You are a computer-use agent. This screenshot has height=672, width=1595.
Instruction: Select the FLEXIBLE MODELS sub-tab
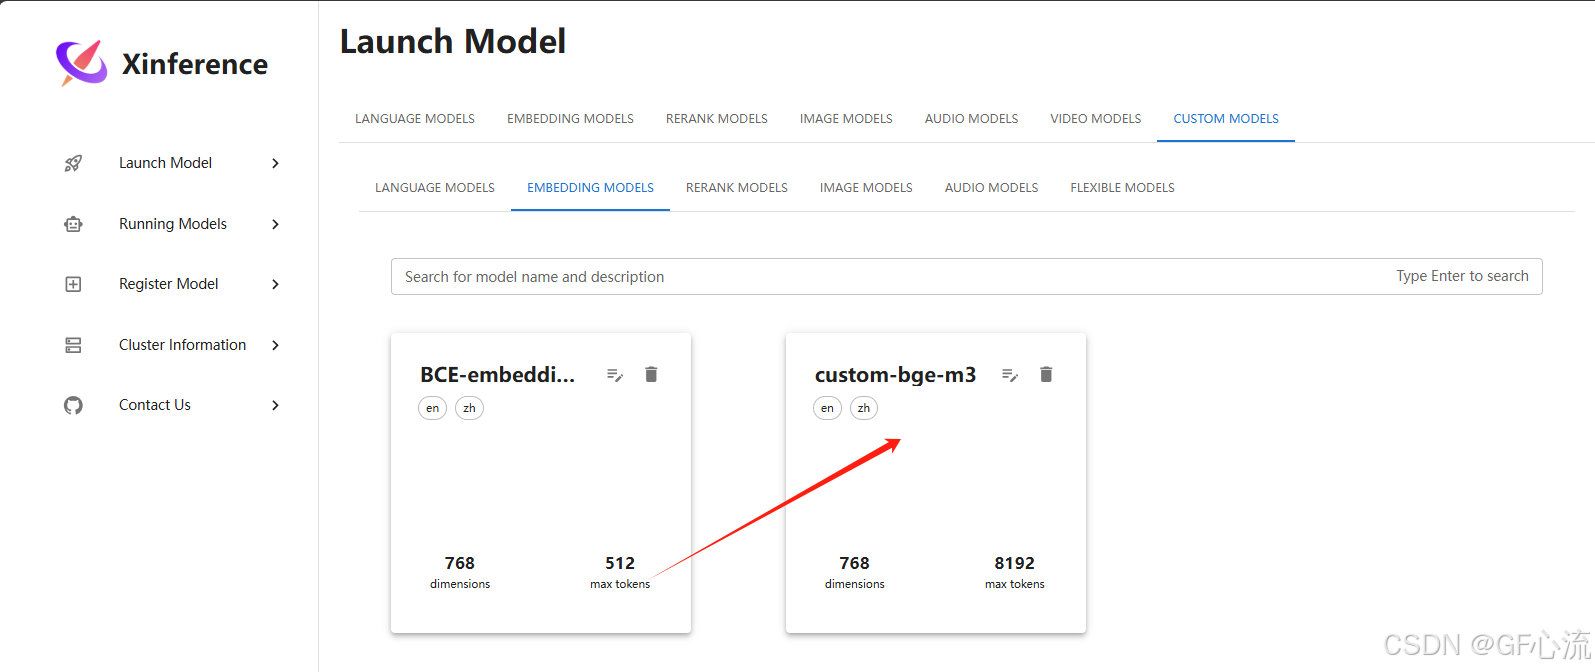1122,187
